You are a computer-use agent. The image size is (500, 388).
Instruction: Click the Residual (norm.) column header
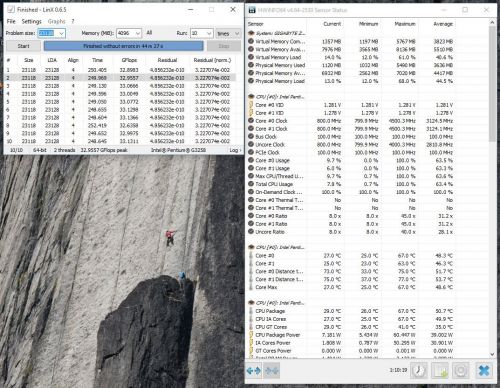point(212,60)
